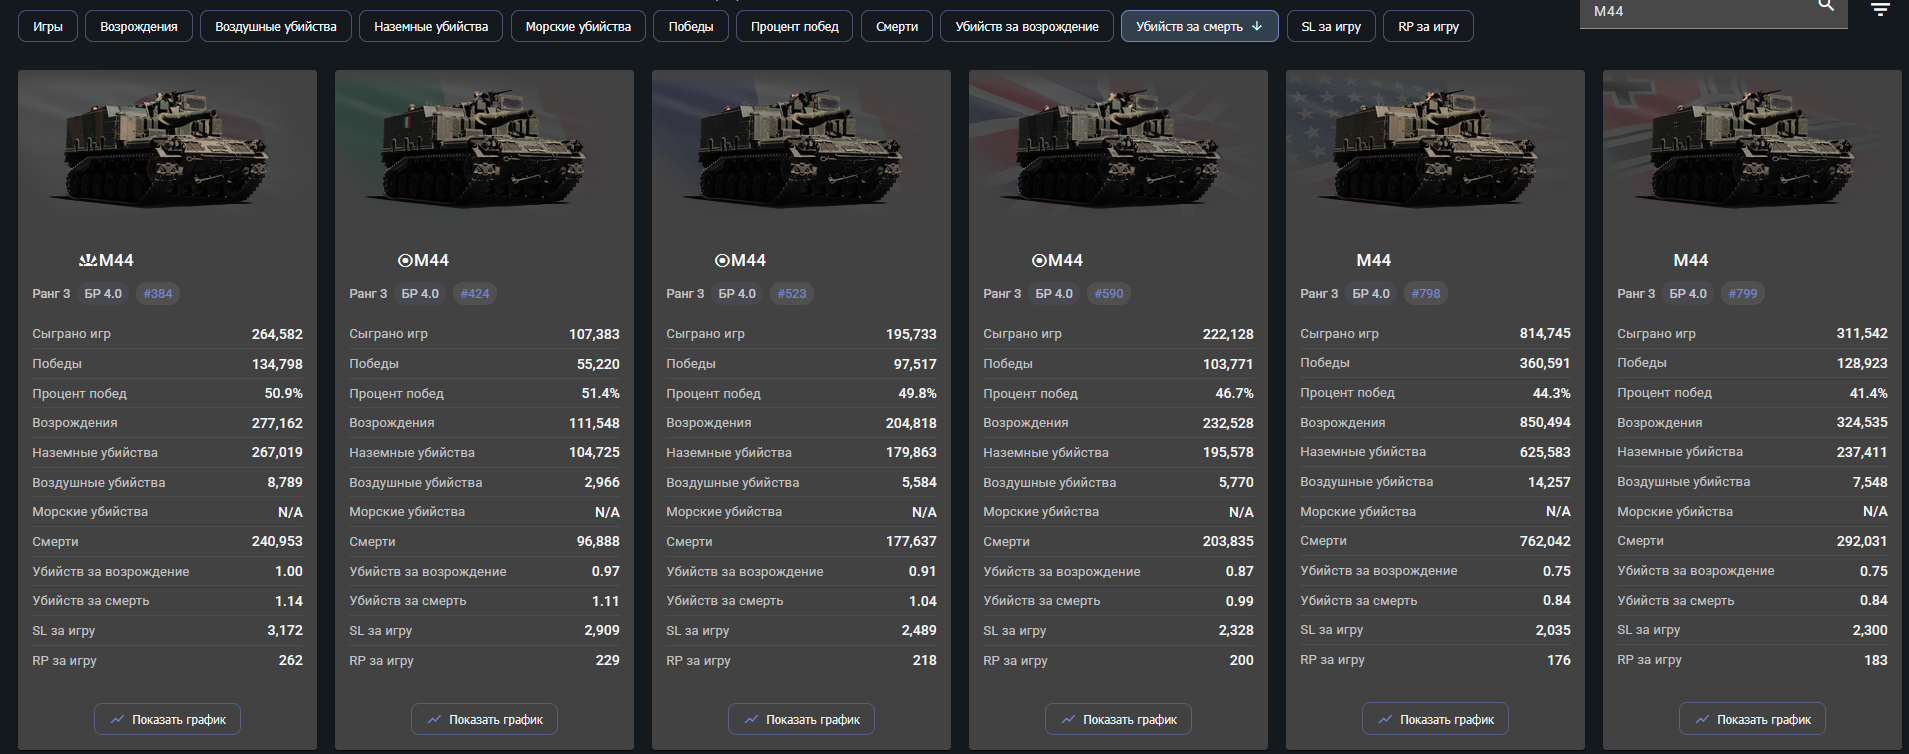Select the 'Игры' tab

click(48, 27)
